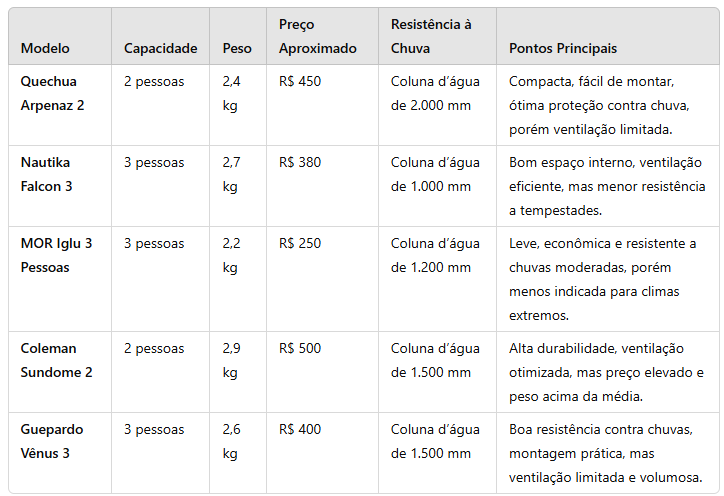Click the Peso column header
724x496 pixels.
tap(237, 48)
